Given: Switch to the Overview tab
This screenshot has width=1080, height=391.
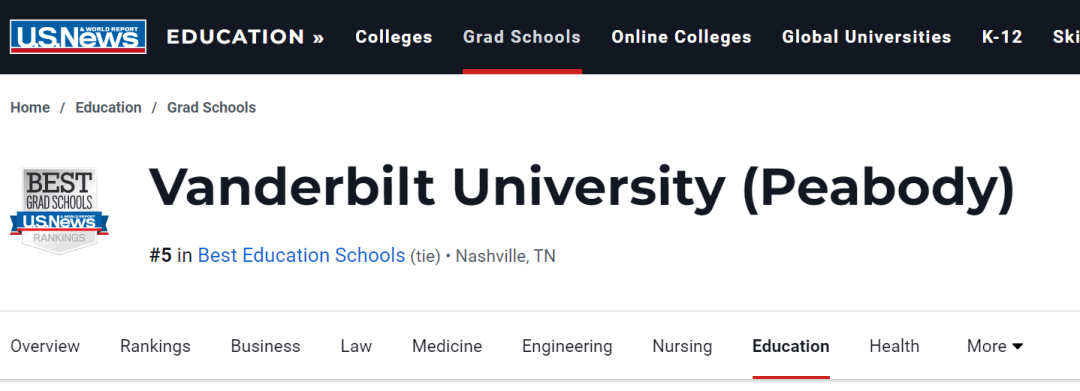Looking at the screenshot, I should coord(45,346).
